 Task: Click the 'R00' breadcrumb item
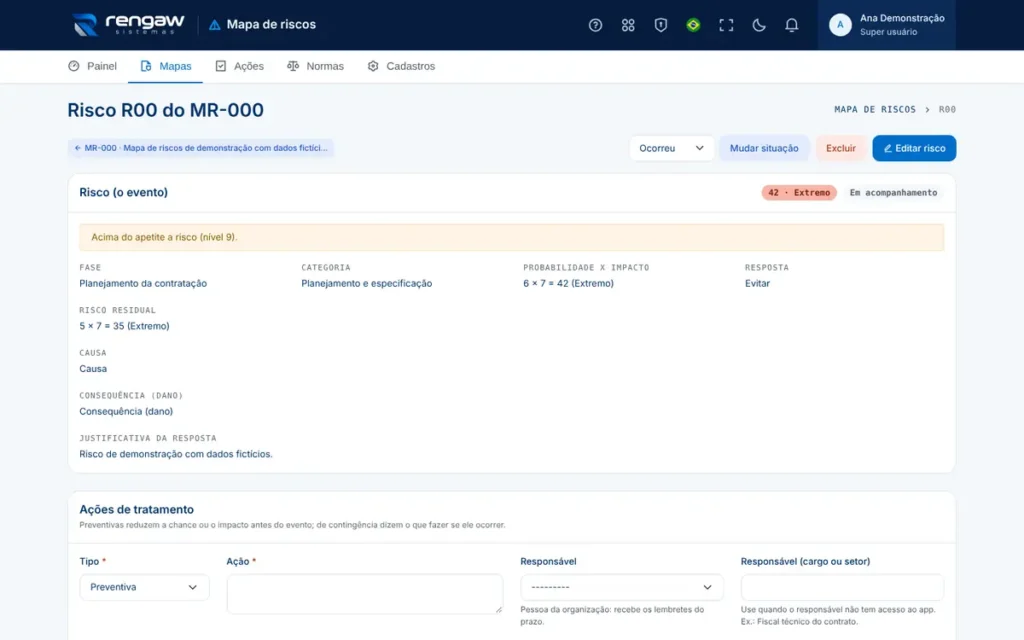[x=947, y=110]
